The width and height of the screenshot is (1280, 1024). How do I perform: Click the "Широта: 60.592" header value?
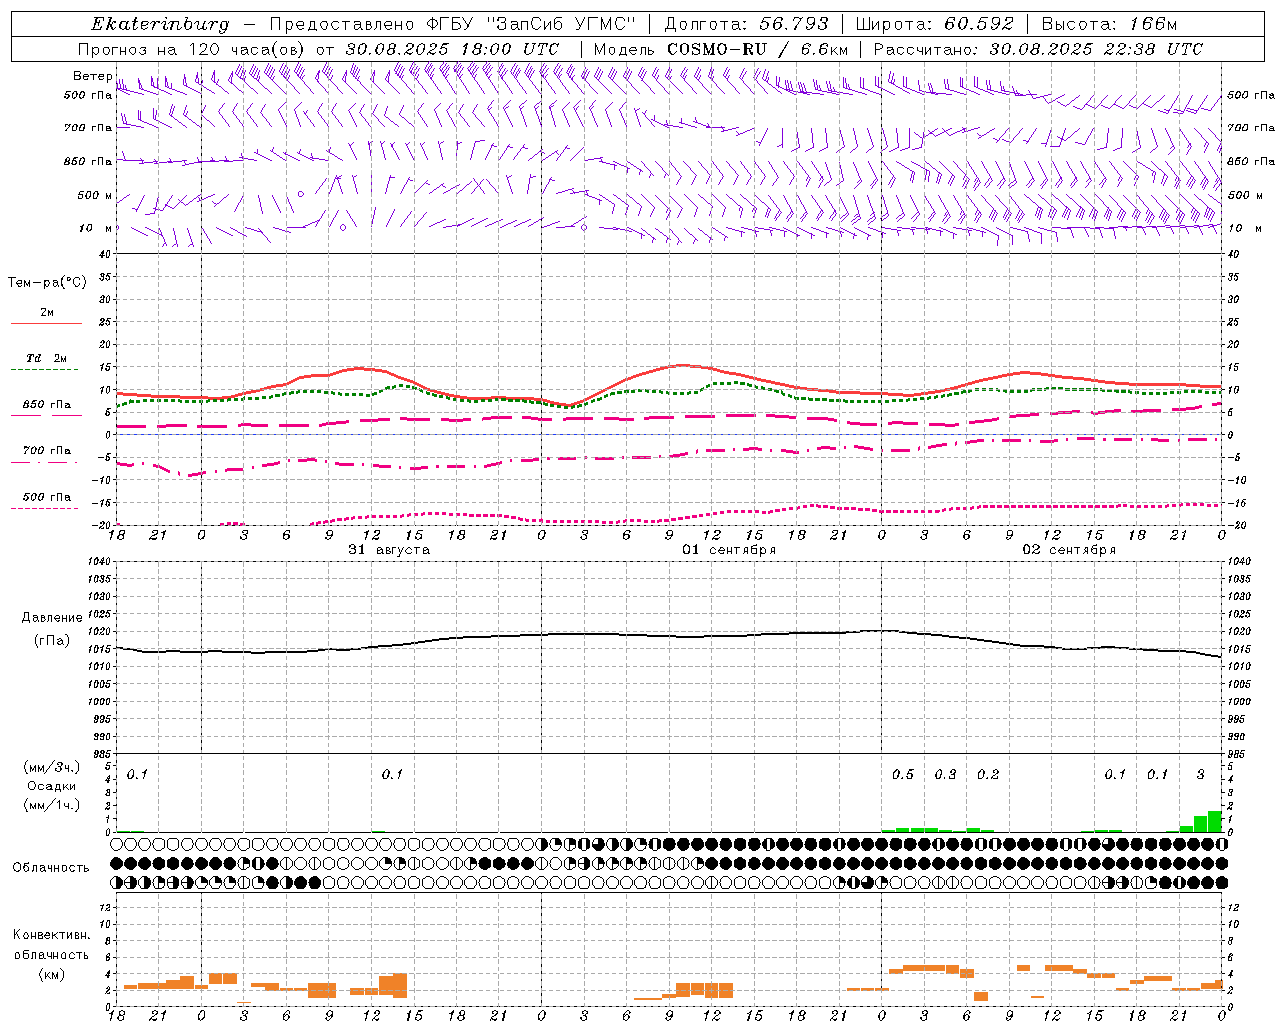pyautogui.click(x=934, y=24)
